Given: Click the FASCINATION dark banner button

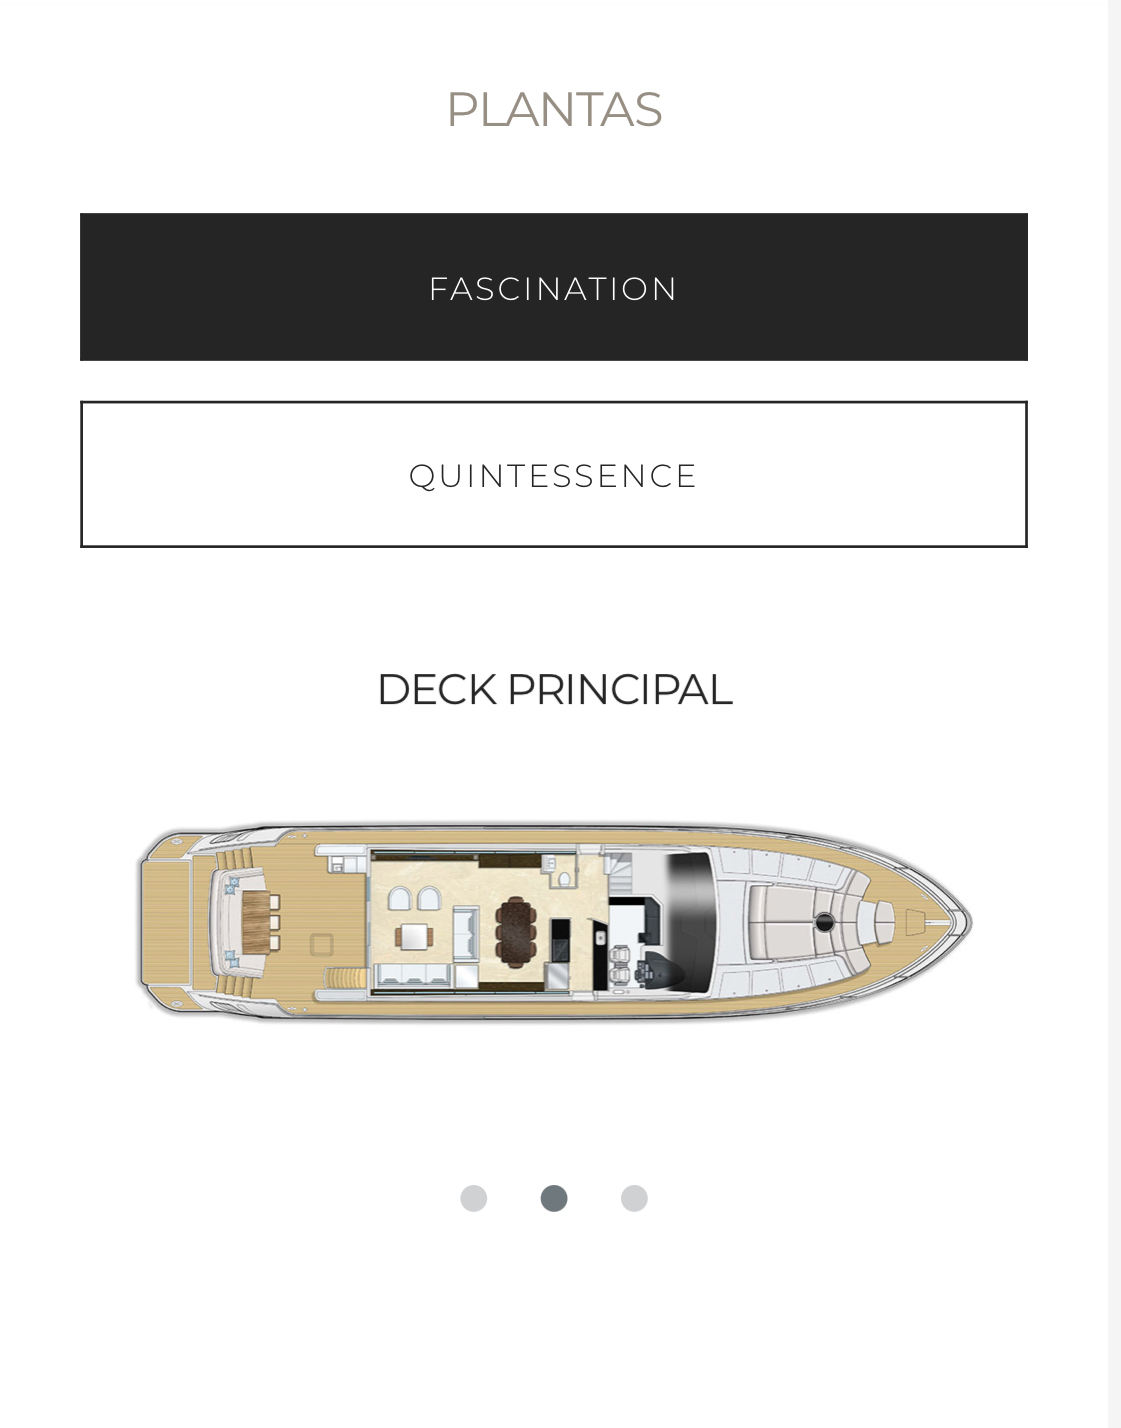Looking at the screenshot, I should click(554, 286).
